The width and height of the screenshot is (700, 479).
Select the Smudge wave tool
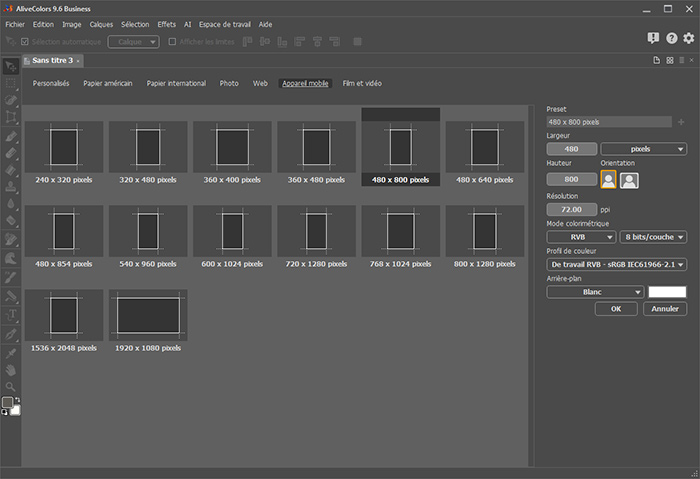(x=10, y=258)
